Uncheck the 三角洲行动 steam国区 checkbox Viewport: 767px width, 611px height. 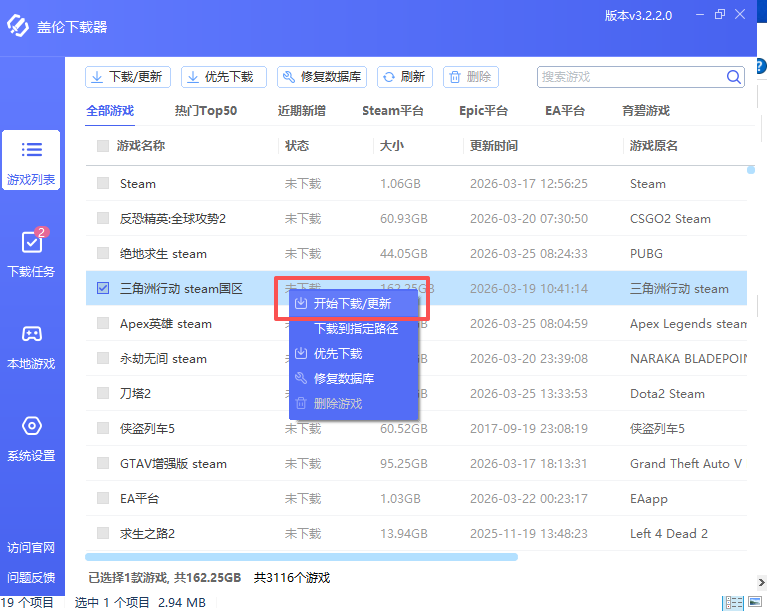(103, 288)
